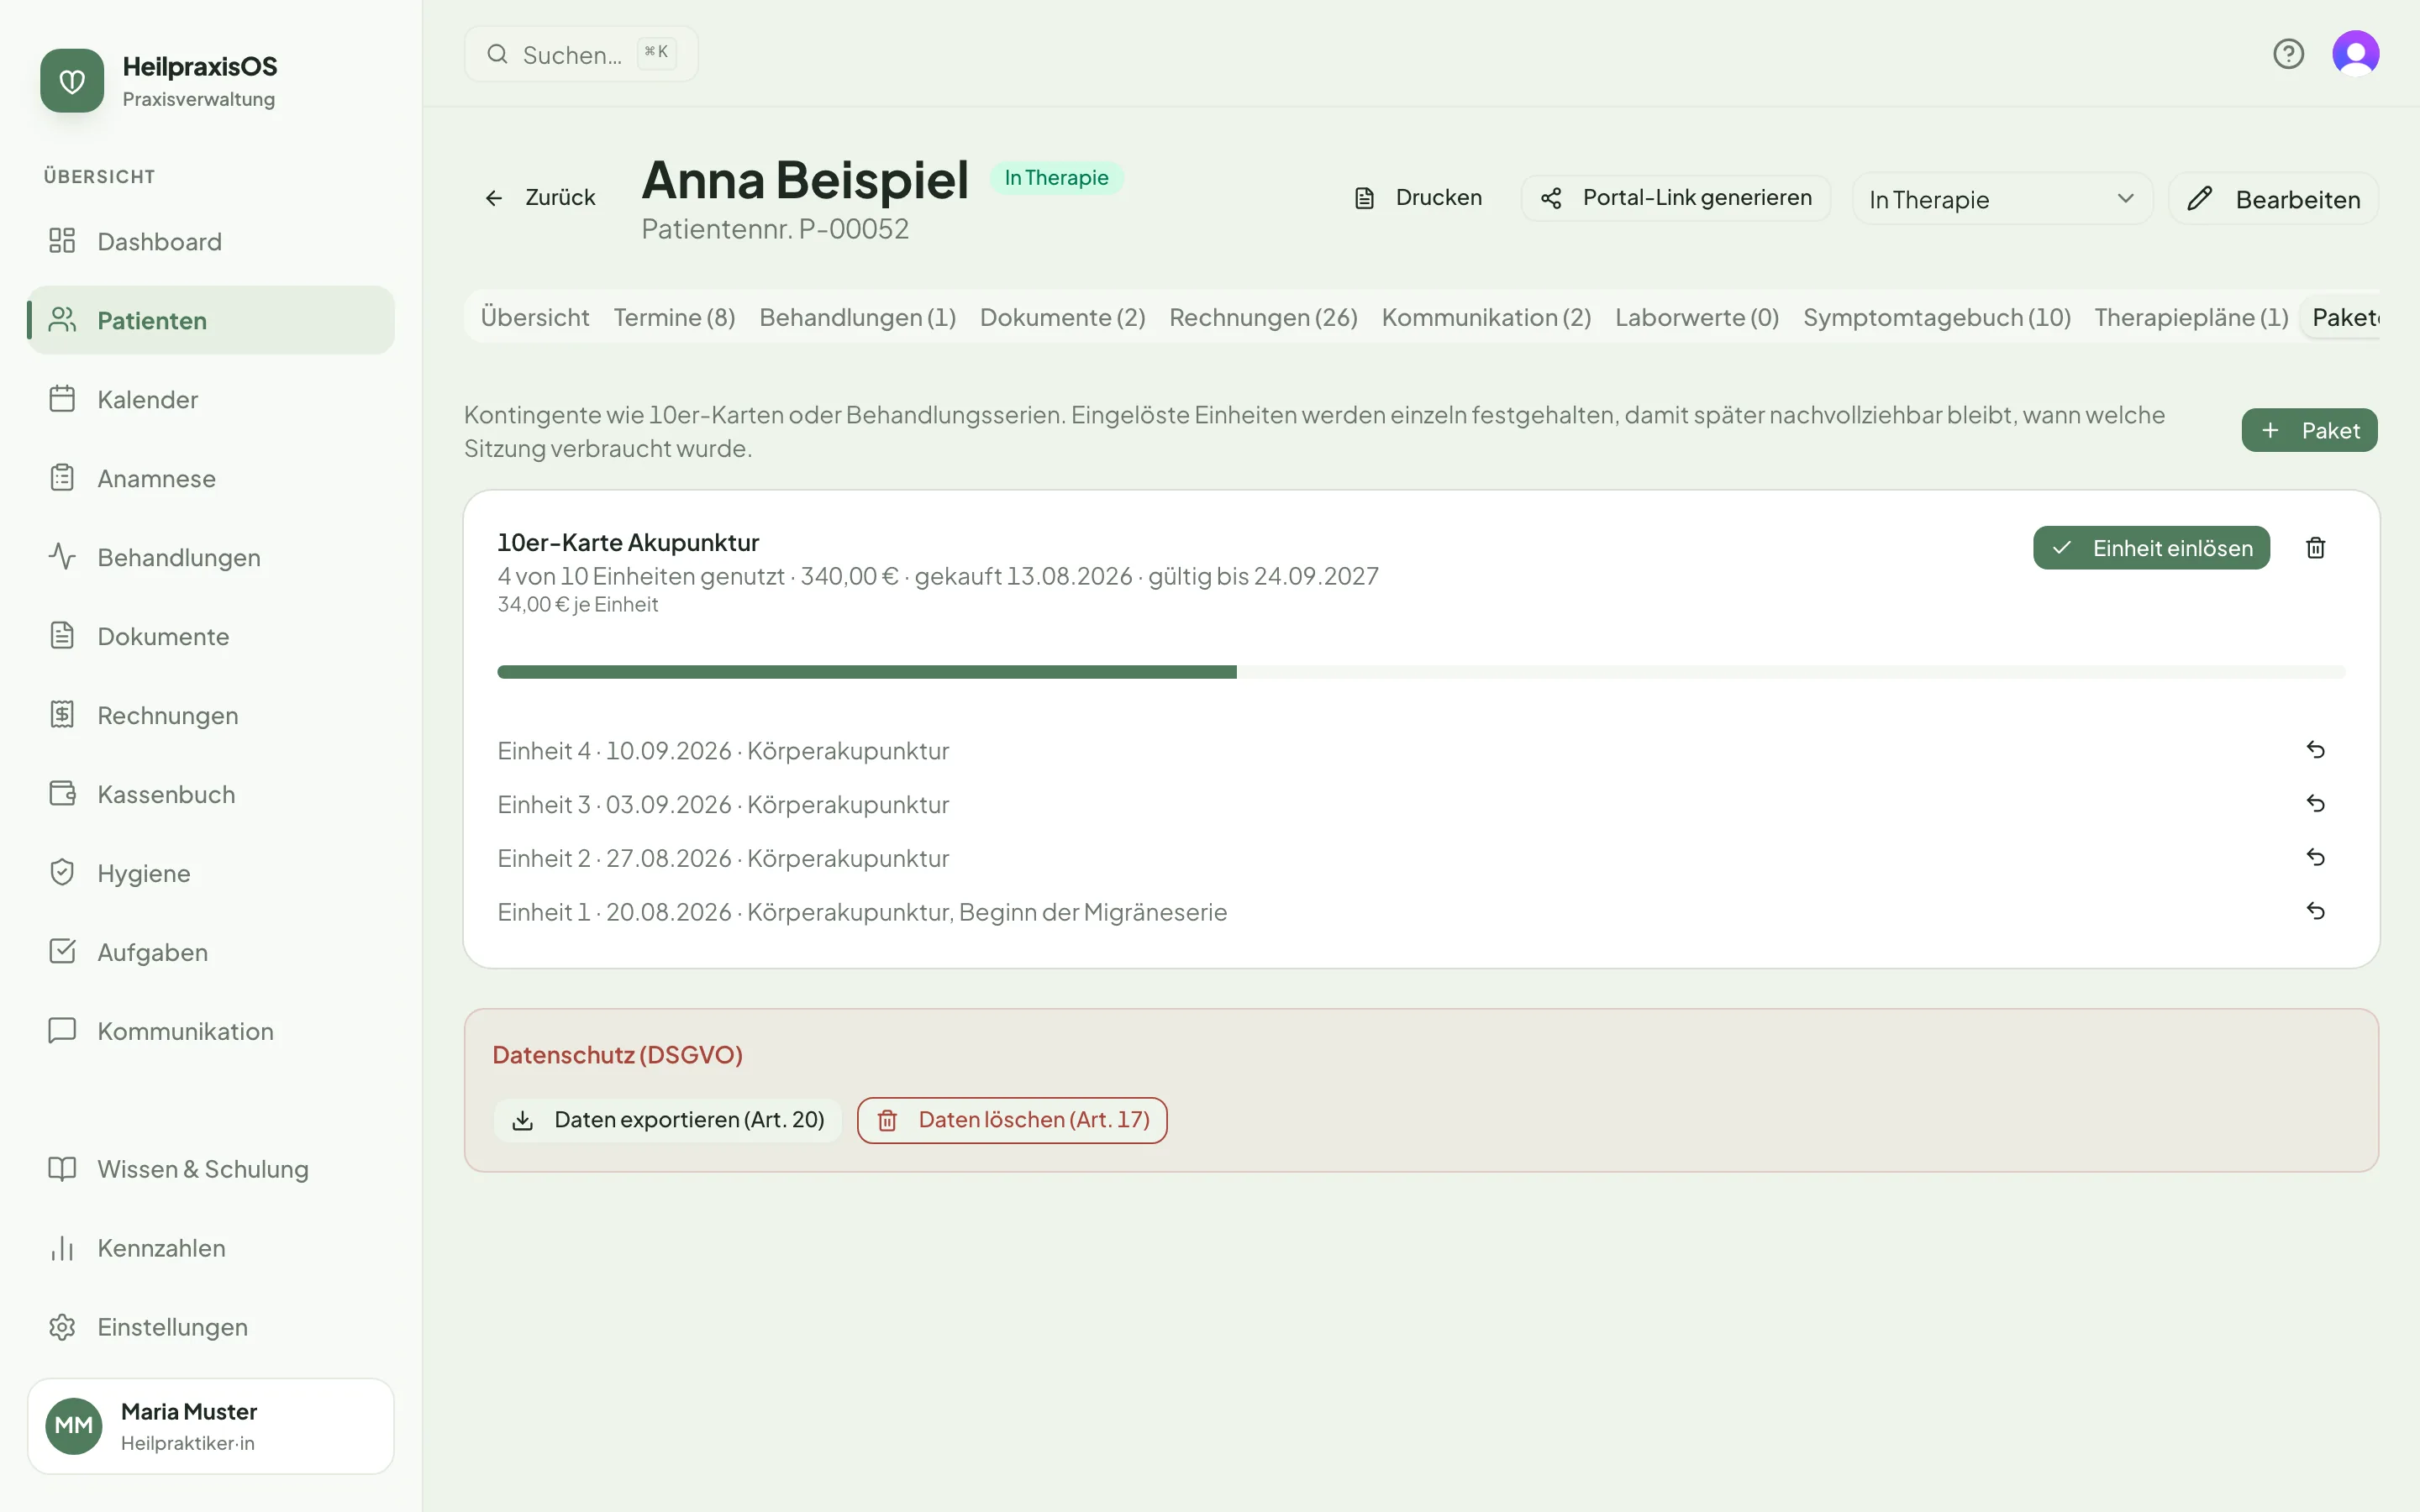2420x1512 pixels.
Task: Open the Kassenbuch wallet icon
Action: pyautogui.click(x=62, y=794)
